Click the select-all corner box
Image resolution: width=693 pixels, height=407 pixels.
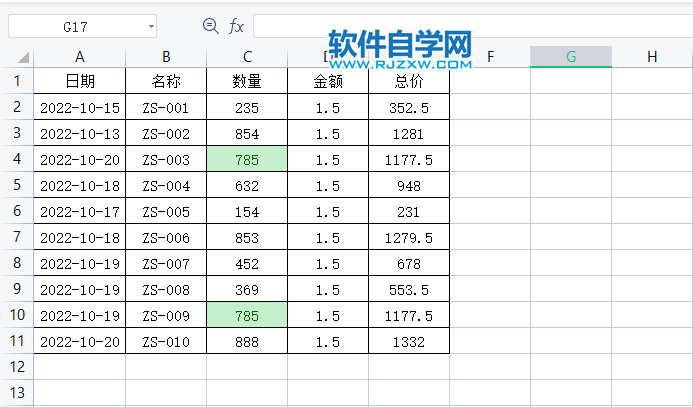(16, 57)
